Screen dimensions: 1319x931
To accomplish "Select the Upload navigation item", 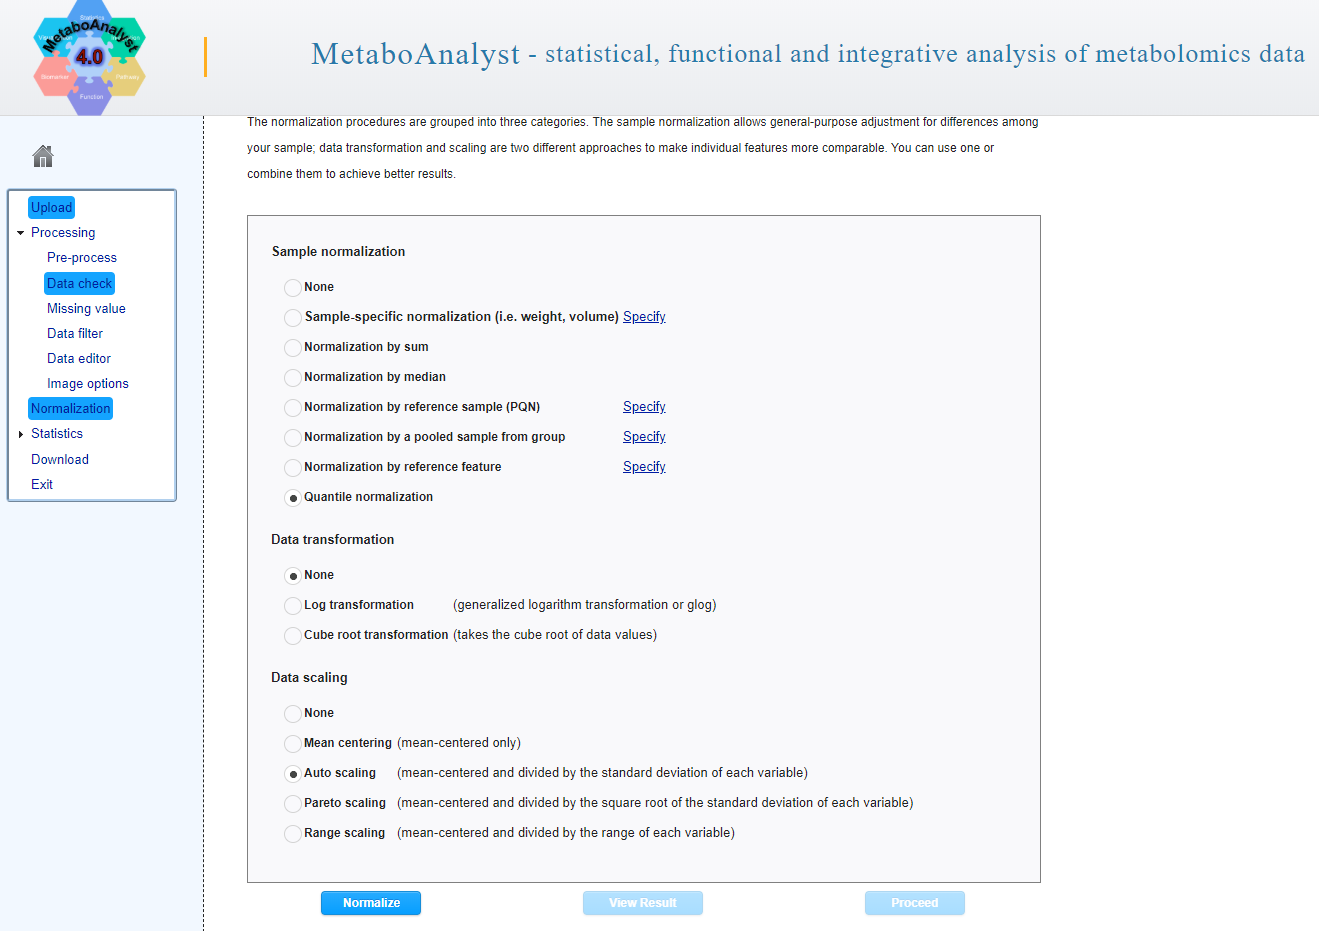I will (x=52, y=207).
